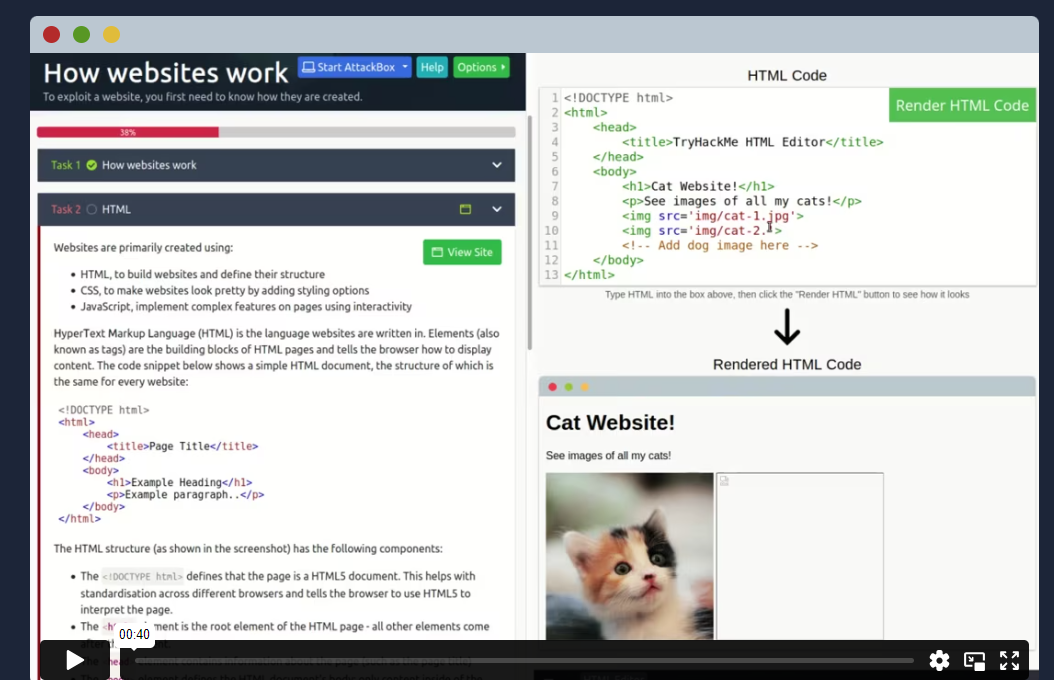1054x680 pixels.
Task: Enable picture-in-picture mode icon
Action: [974, 661]
